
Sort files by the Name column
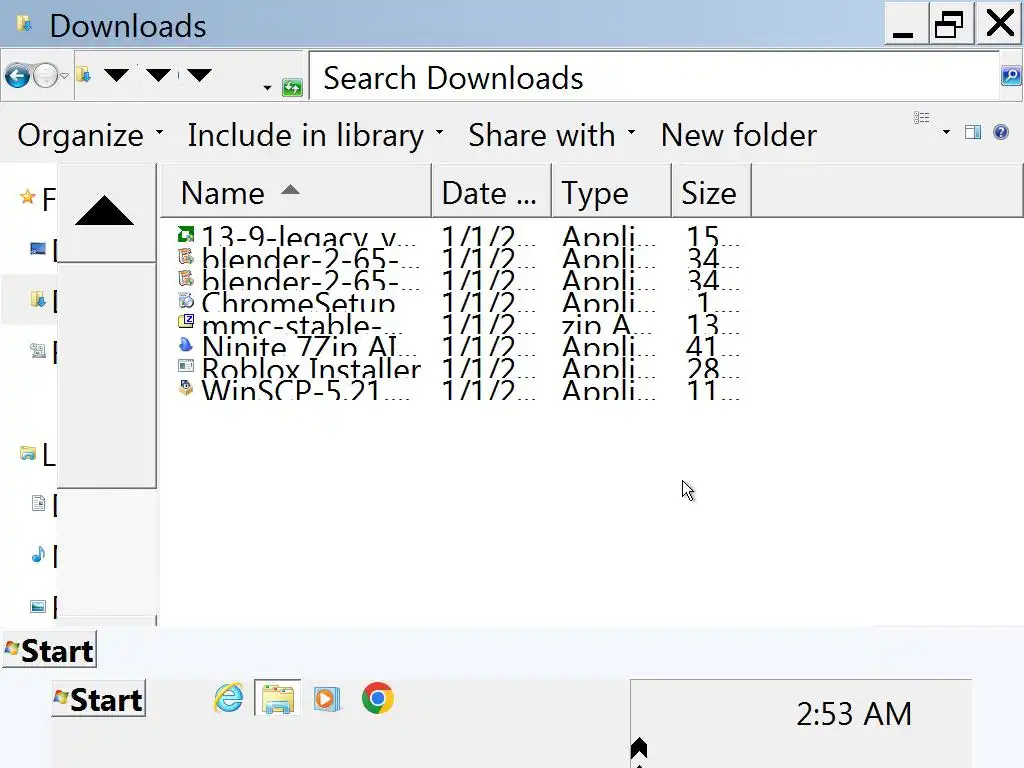click(x=296, y=192)
